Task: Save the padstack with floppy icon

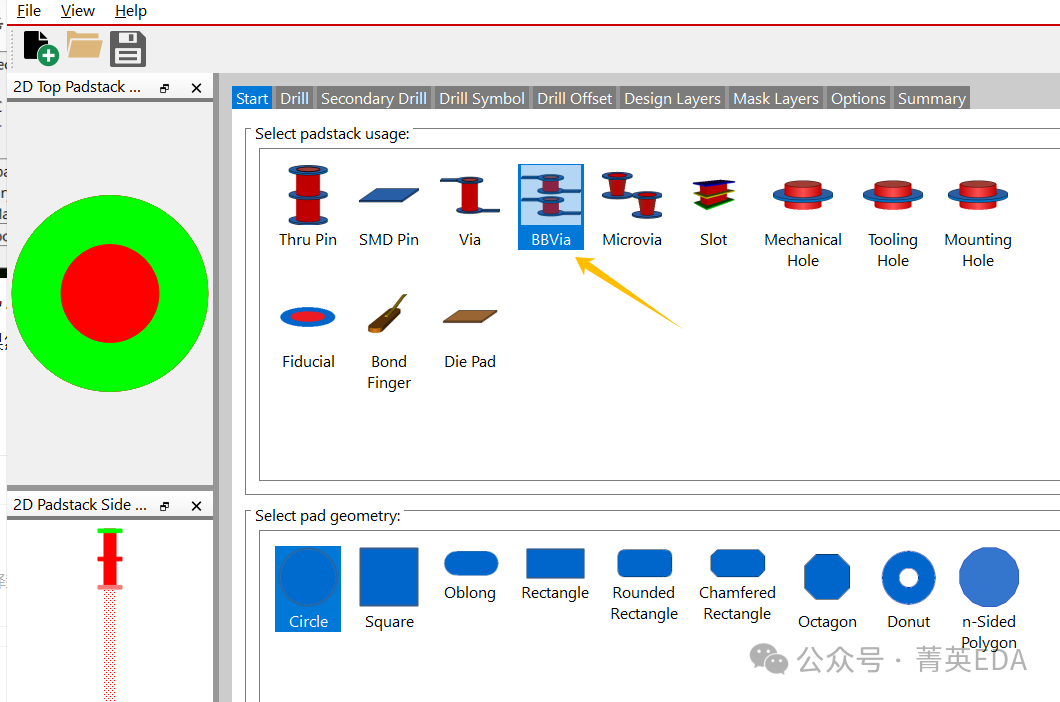Action: tap(128, 49)
